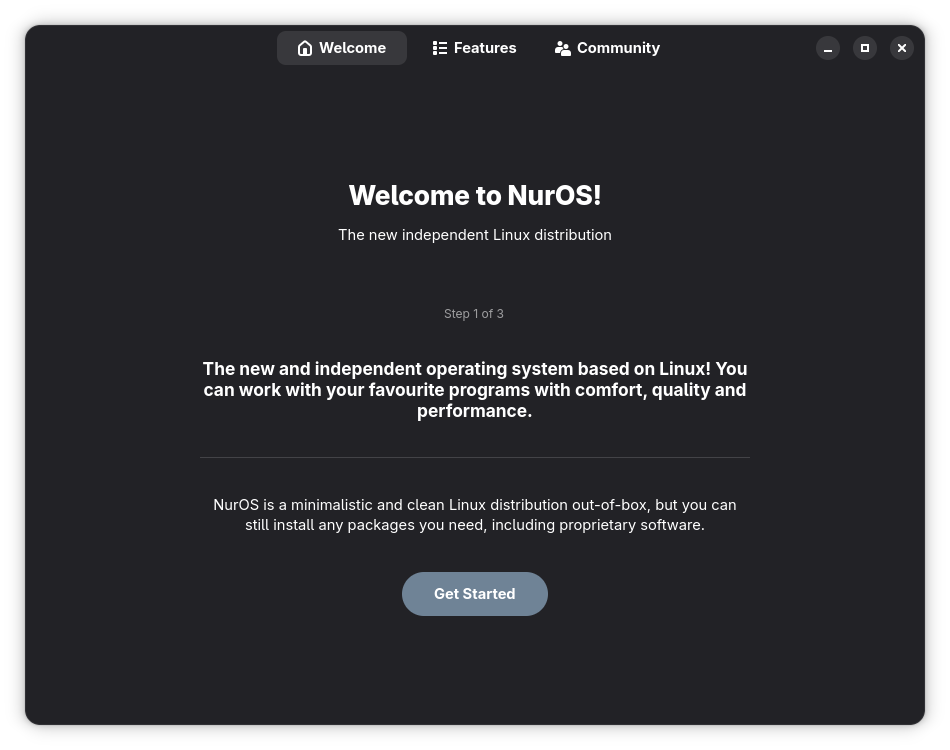Switch to the Welcome tab

pos(342,48)
